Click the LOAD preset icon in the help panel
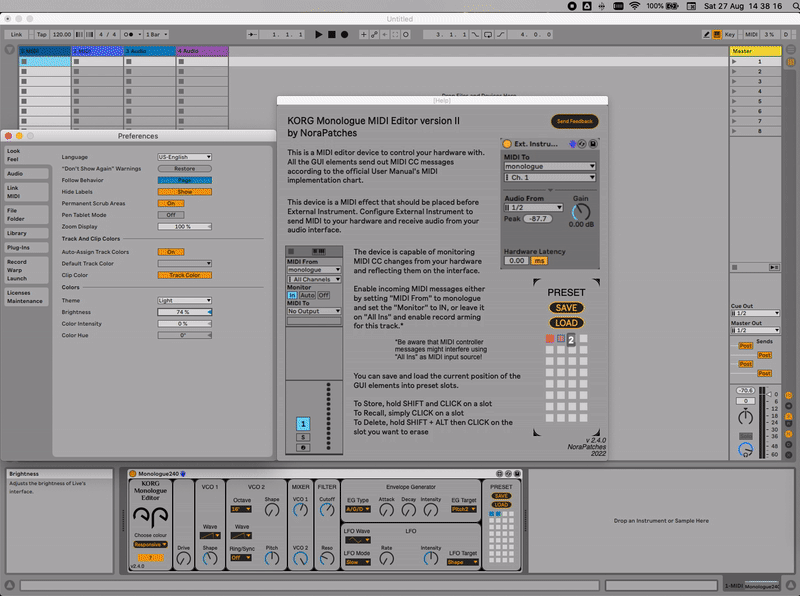The height and width of the screenshot is (596, 800). click(x=566, y=323)
